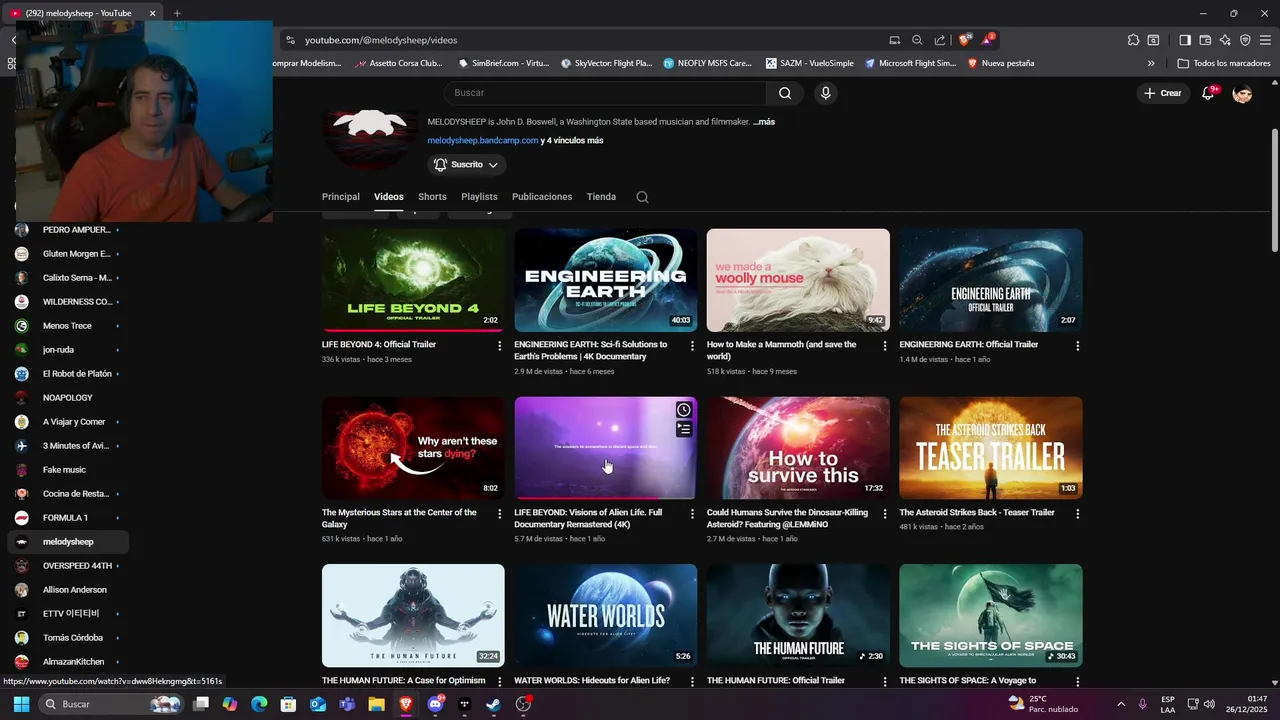Open the Playlists tab
This screenshot has width=1280, height=720.
point(479,197)
